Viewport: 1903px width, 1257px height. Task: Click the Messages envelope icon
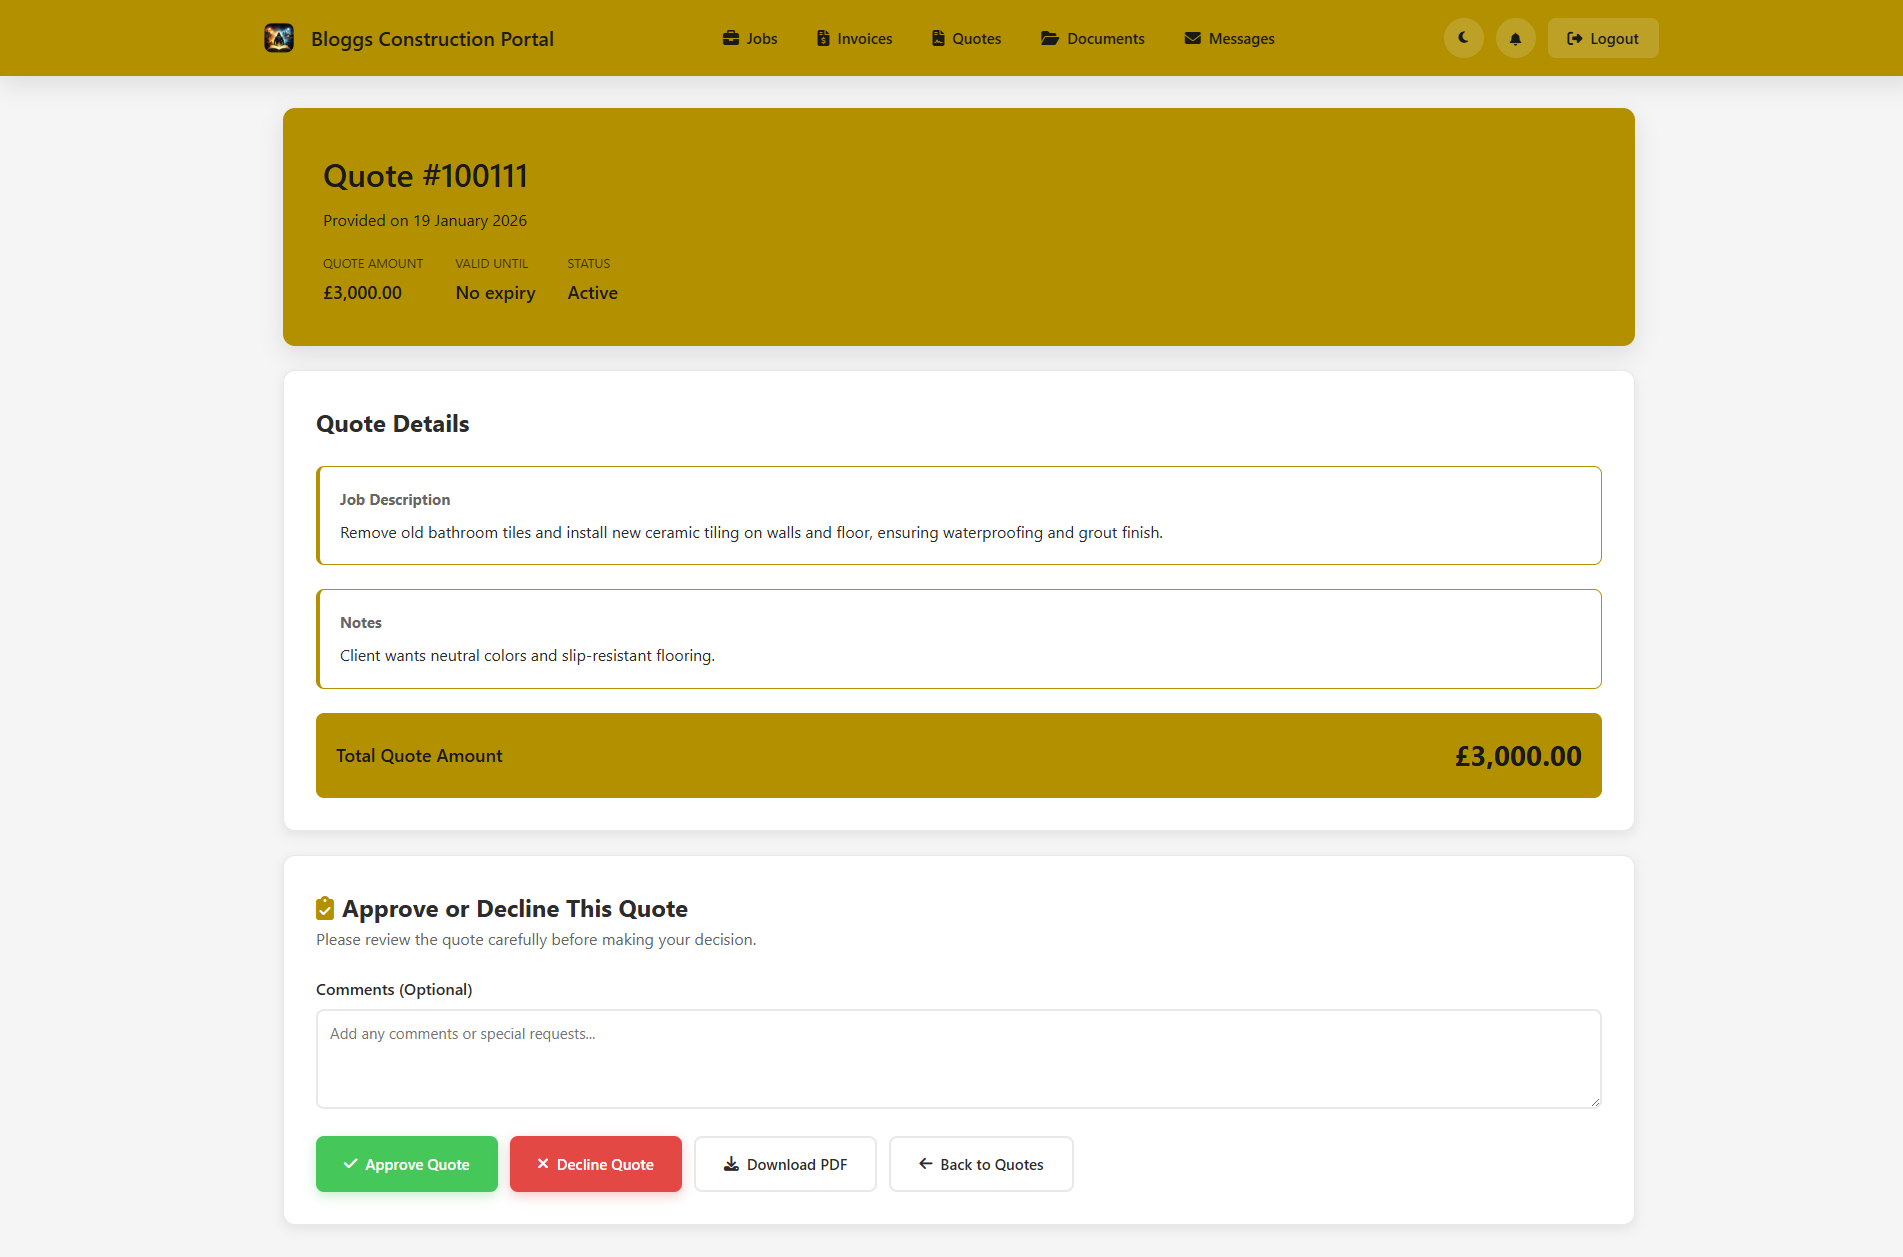[x=1192, y=38]
